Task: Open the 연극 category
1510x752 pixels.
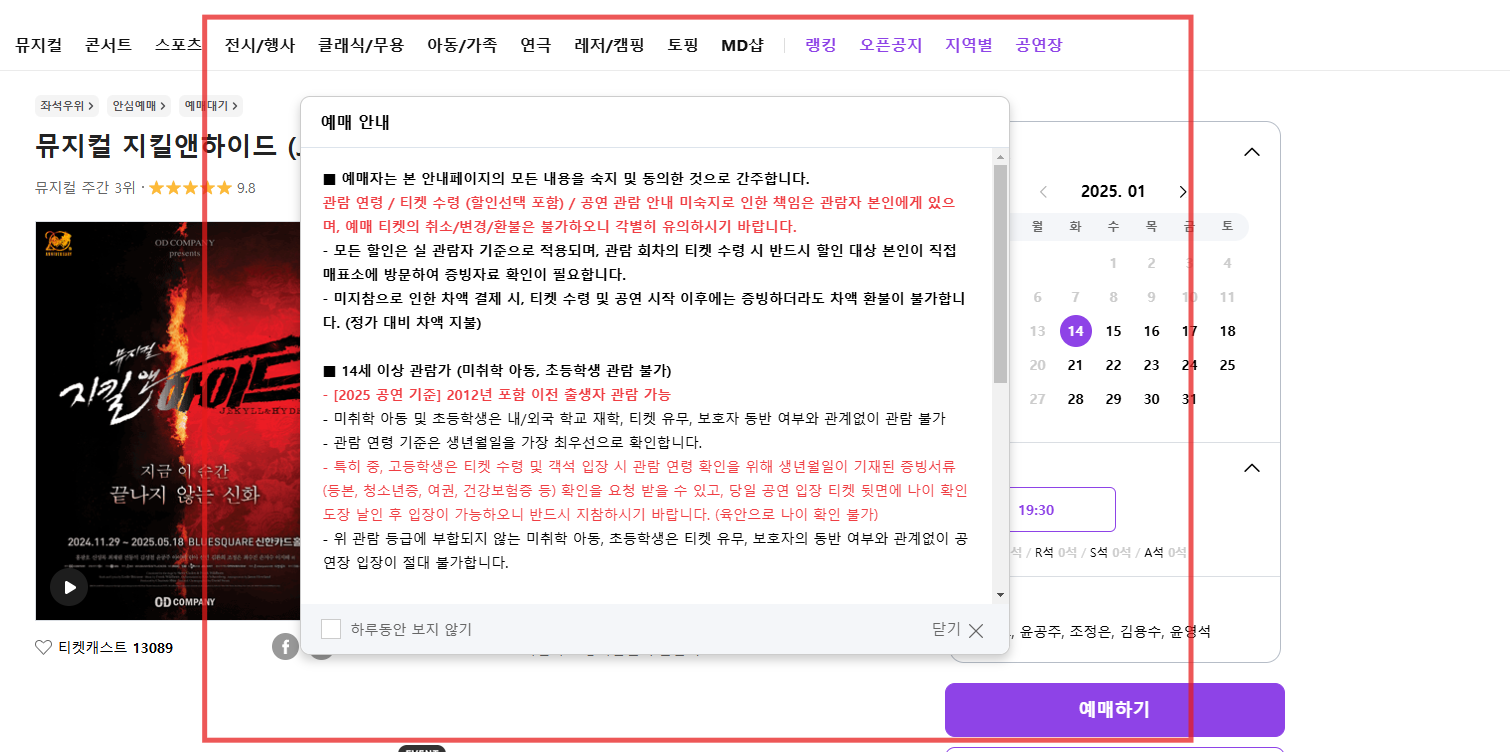Action: (536, 45)
